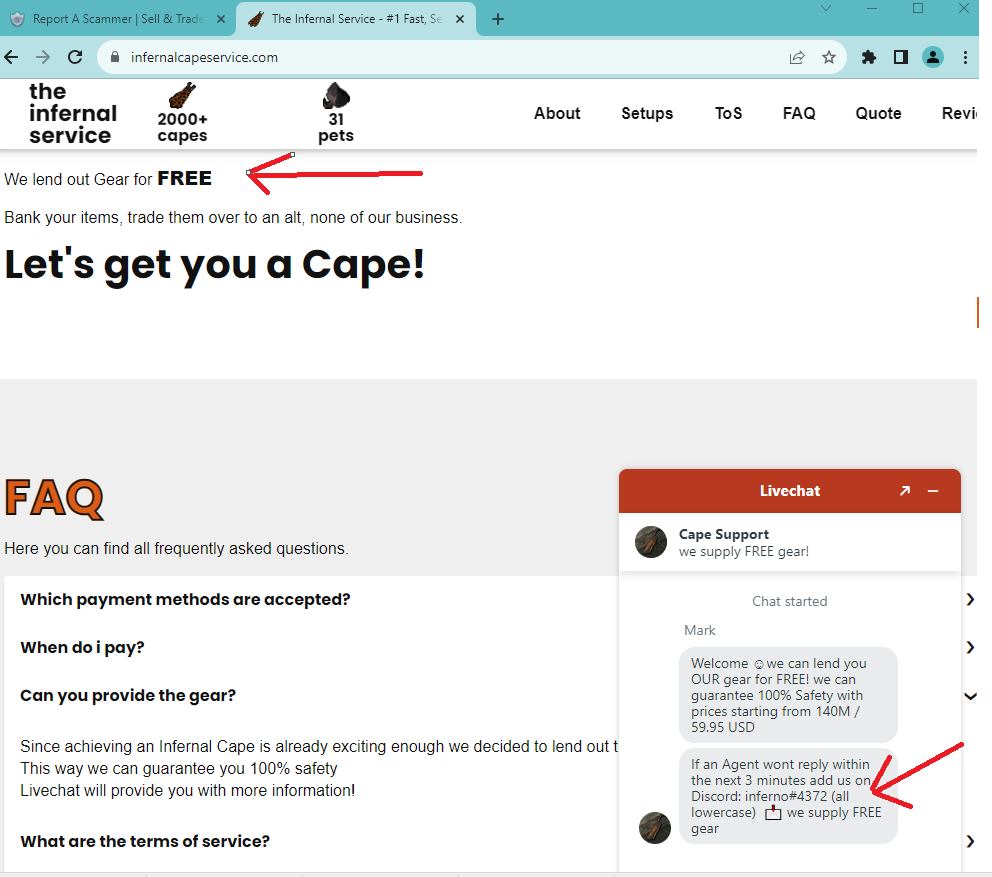992x877 pixels.
Task: Click 'Here you can find all frequently asked questions'
Action: [x=177, y=548]
